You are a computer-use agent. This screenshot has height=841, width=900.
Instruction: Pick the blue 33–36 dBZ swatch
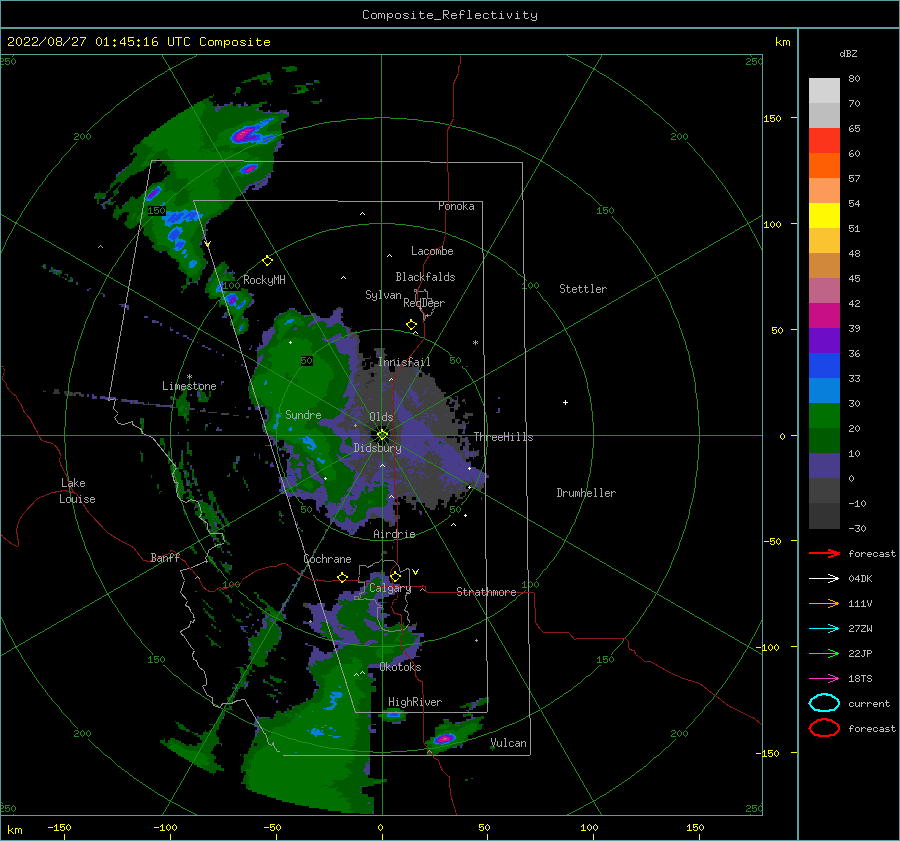tap(824, 365)
